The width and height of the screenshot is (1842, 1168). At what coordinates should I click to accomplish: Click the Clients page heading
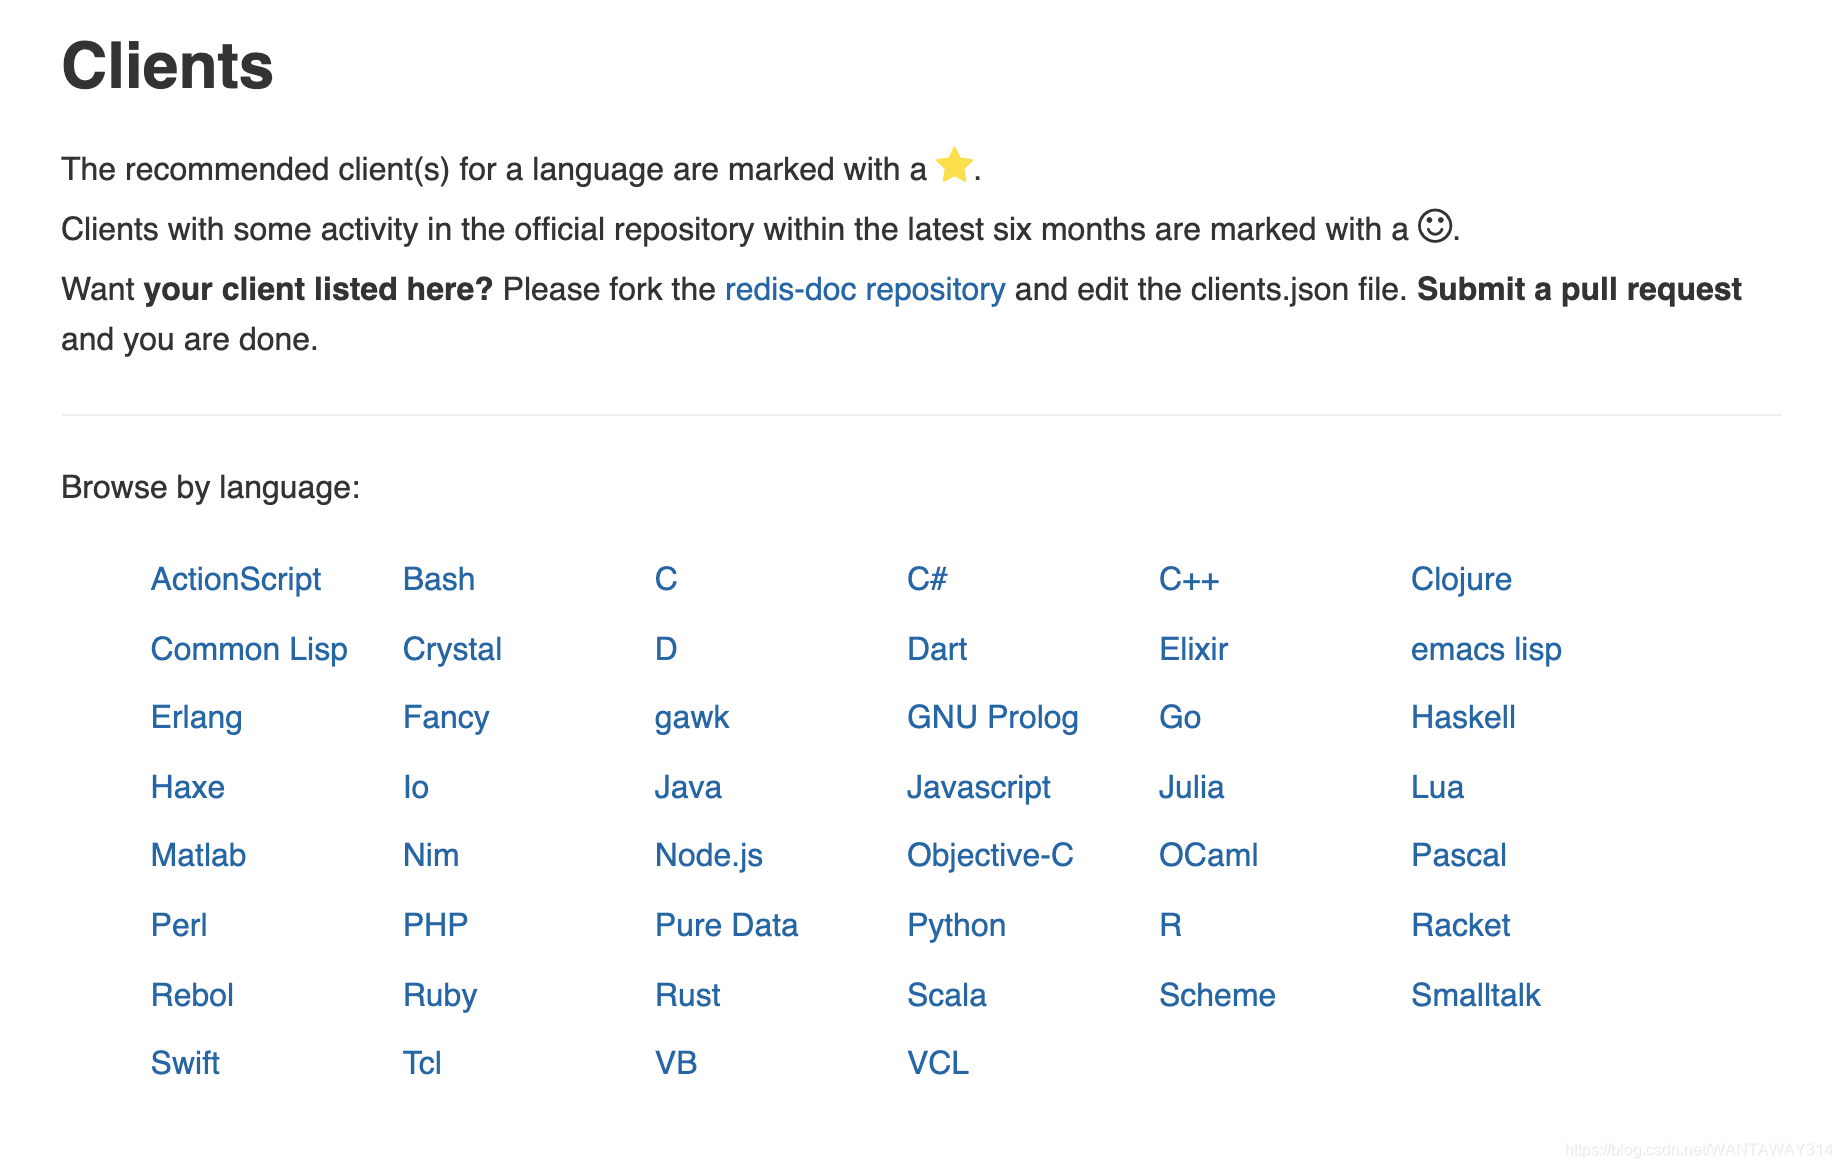click(x=167, y=66)
